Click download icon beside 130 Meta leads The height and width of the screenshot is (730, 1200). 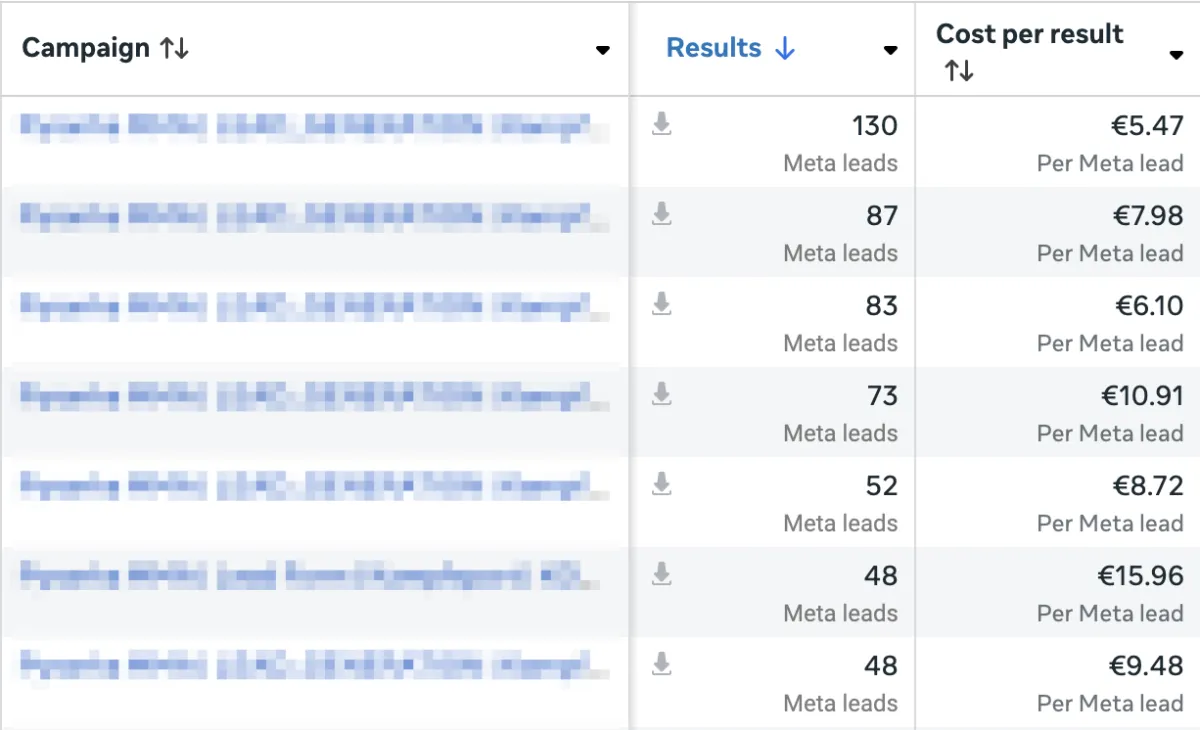(661, 124)
